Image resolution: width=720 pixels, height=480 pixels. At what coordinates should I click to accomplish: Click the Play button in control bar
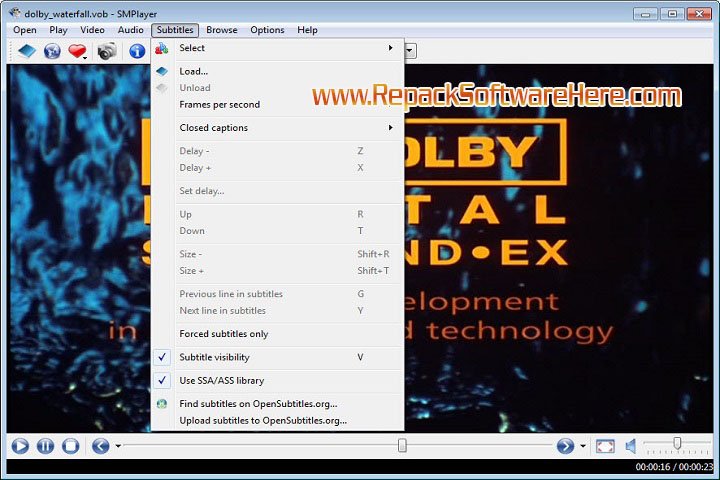[x=20, y=446]
